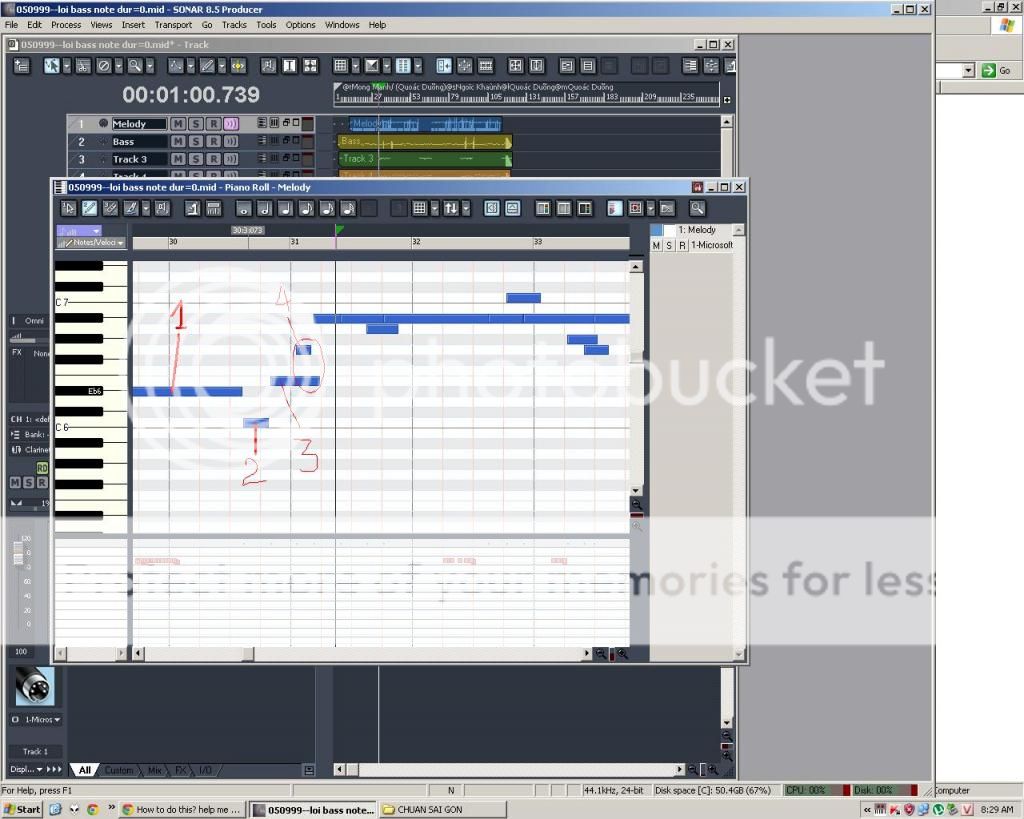This screenshot has width=1024, height=819.
Task: Open the Piano Roll snap grid dropdown arrow
Action: tap(434, 208)
